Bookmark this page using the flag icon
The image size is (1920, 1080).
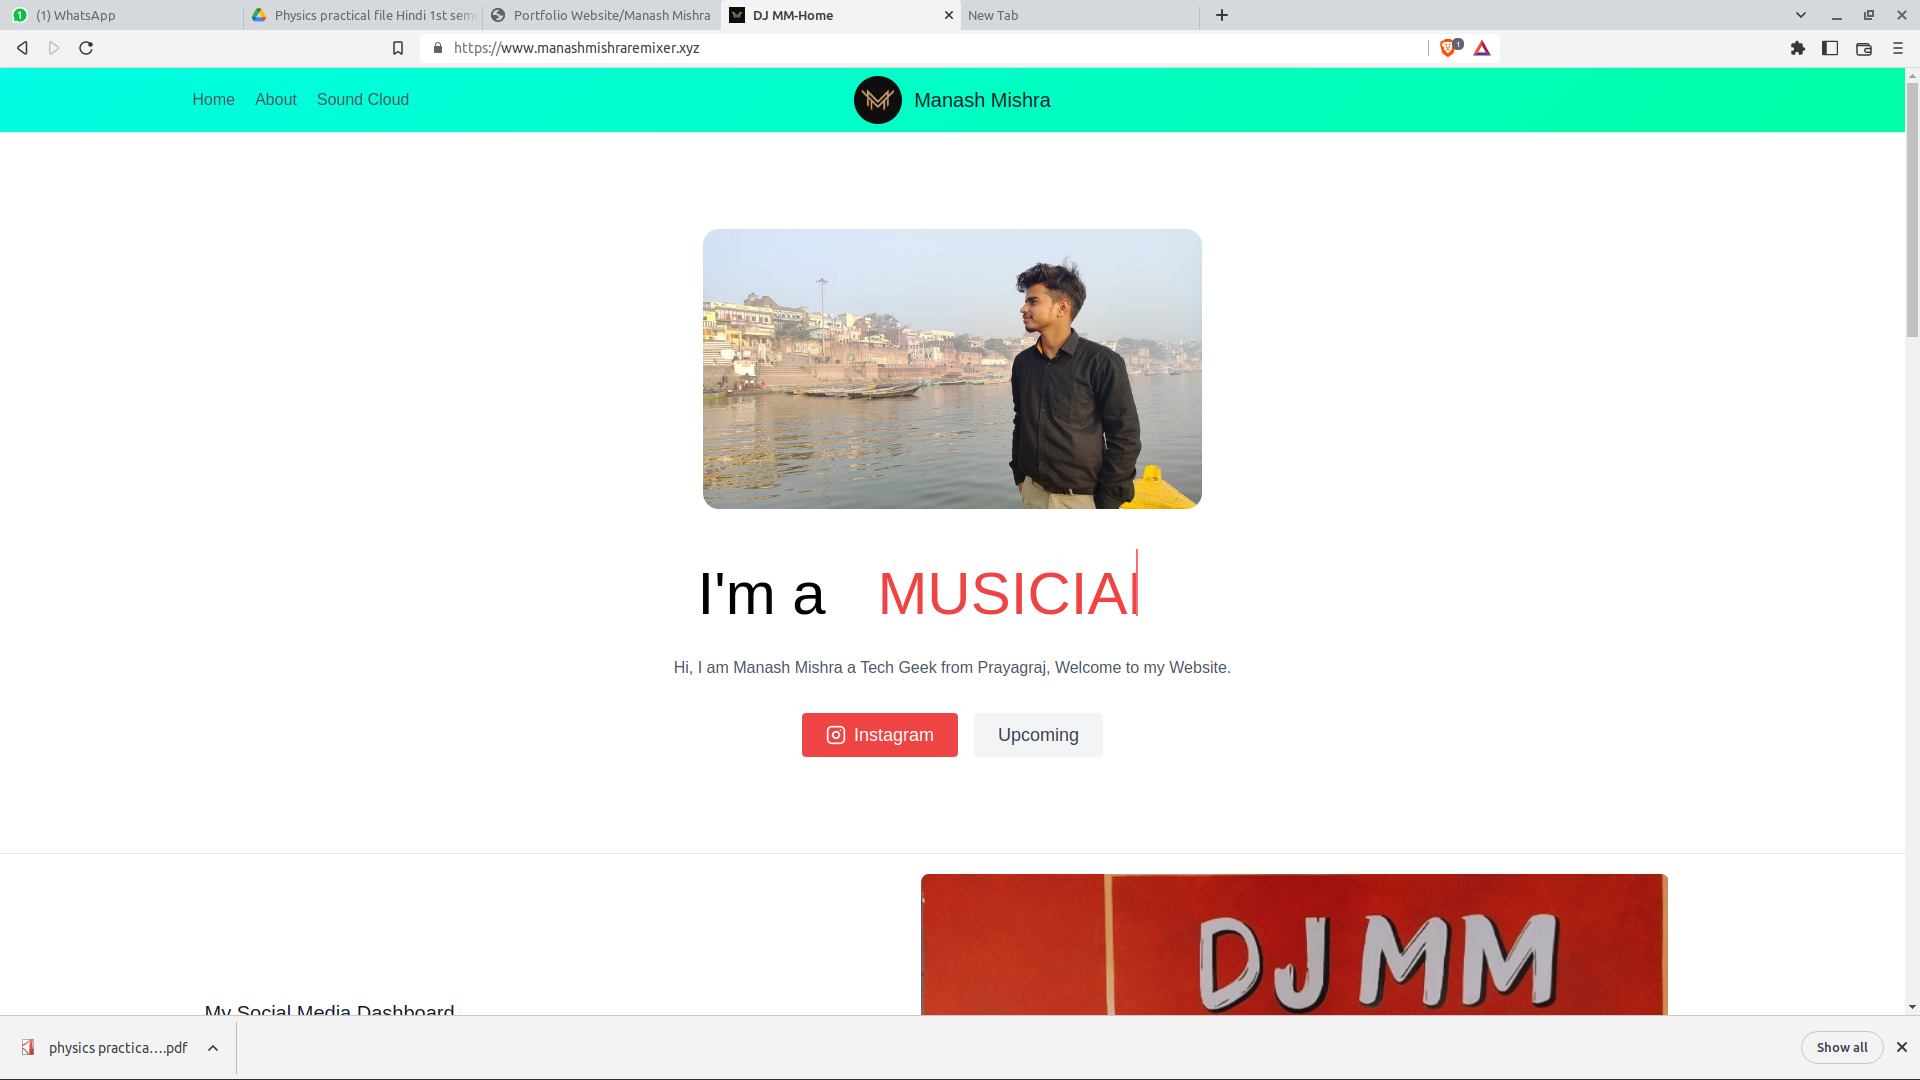(x=397, y=47)
